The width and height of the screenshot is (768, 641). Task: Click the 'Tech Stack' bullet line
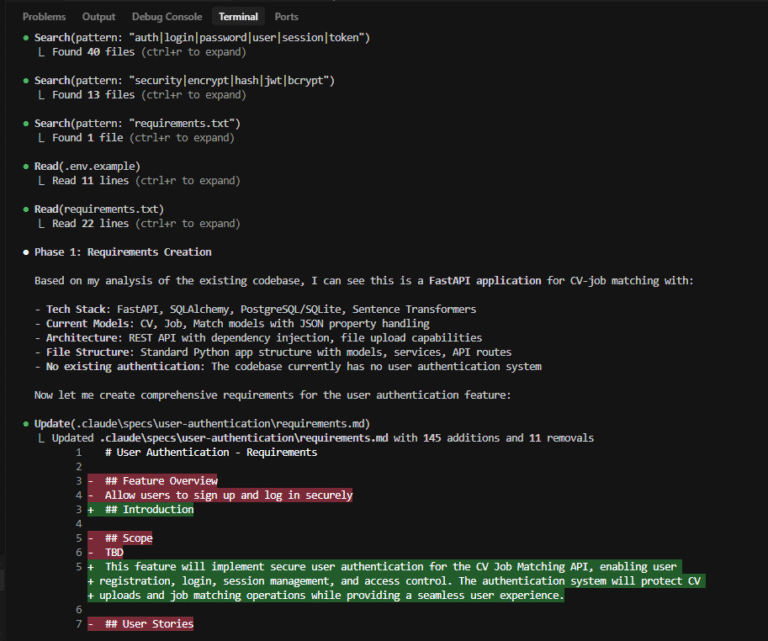pyautogui.click(x=255, y=309)
